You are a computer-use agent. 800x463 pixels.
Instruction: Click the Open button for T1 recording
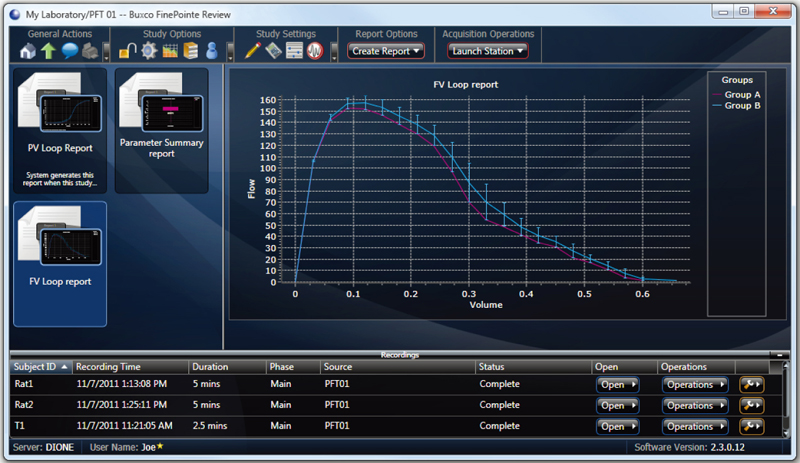coord(617,426)
